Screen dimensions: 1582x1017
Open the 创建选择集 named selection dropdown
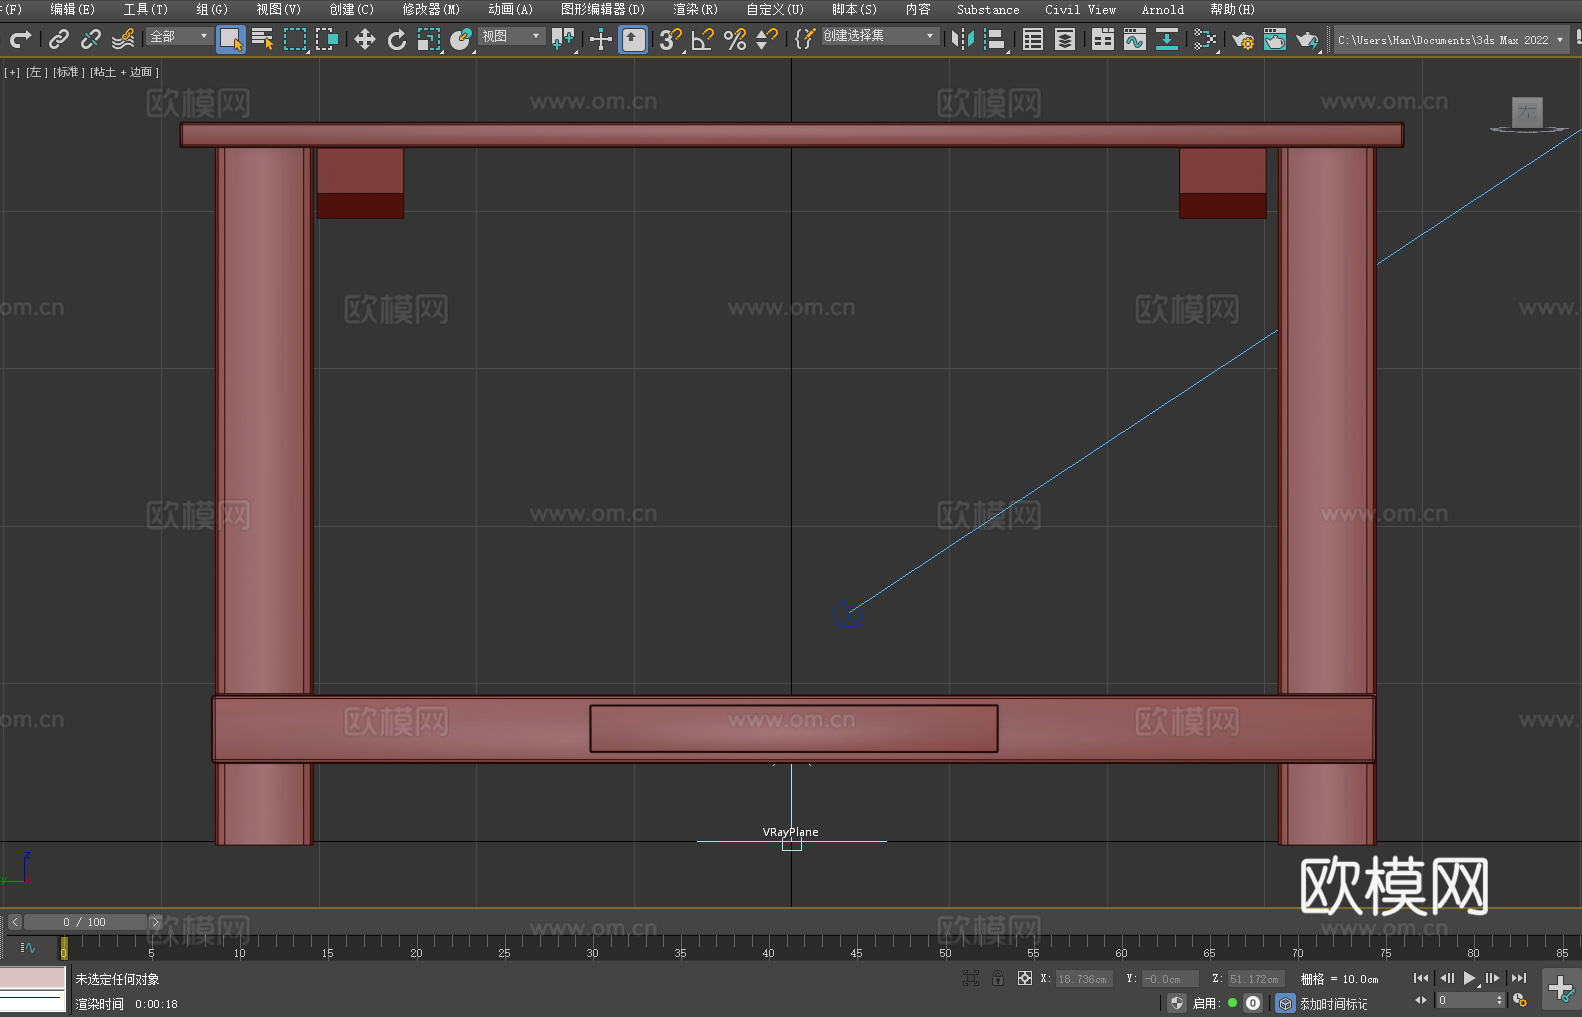(x=879, y=36)
